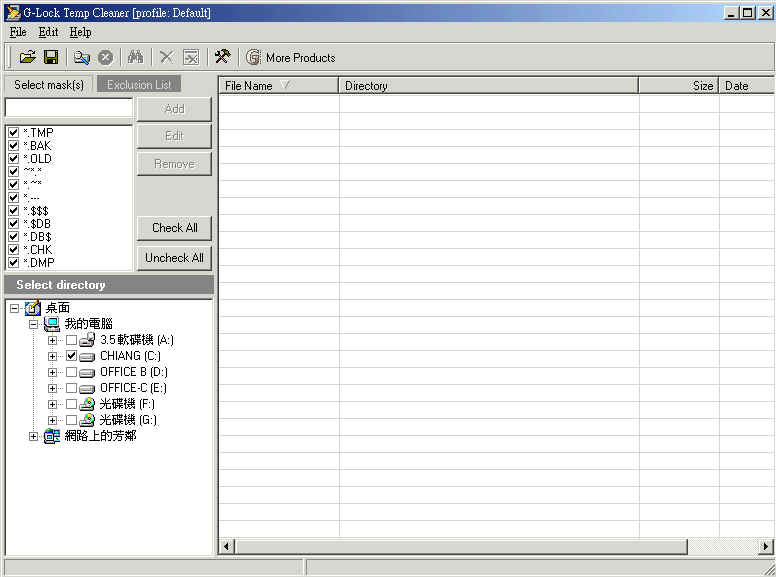Expand the CD drive (G:) node
Screen dimensions: 776x577
52,421
